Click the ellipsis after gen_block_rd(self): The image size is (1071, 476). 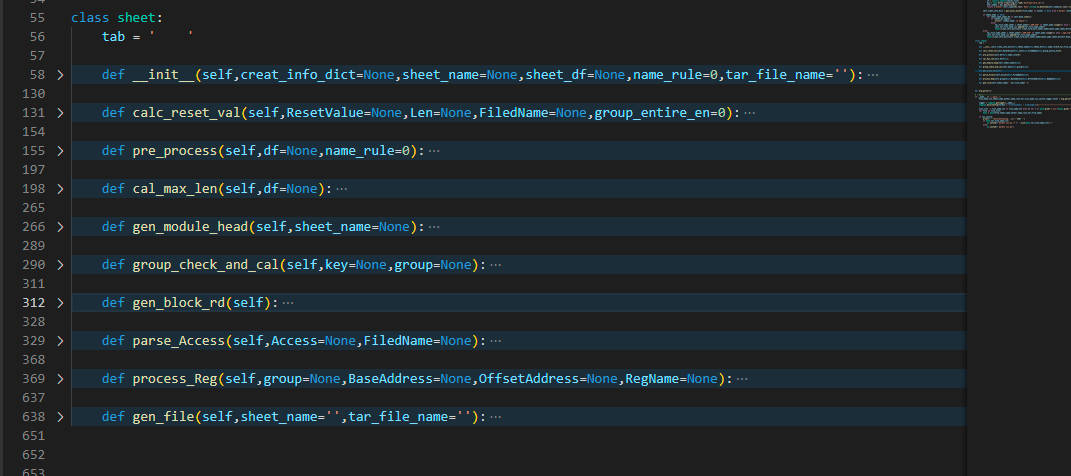tap(288, 303)
